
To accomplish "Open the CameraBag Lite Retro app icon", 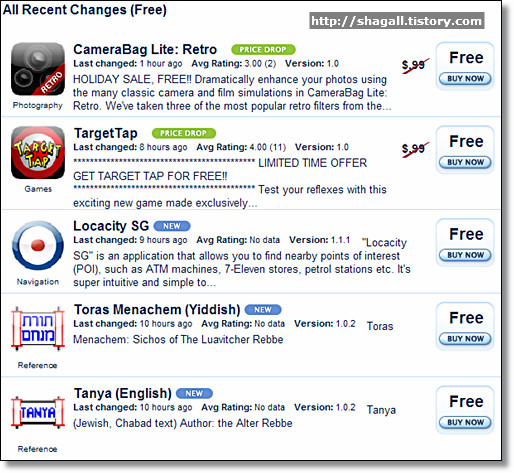I will pyautogui.click(x=38, y=69).
